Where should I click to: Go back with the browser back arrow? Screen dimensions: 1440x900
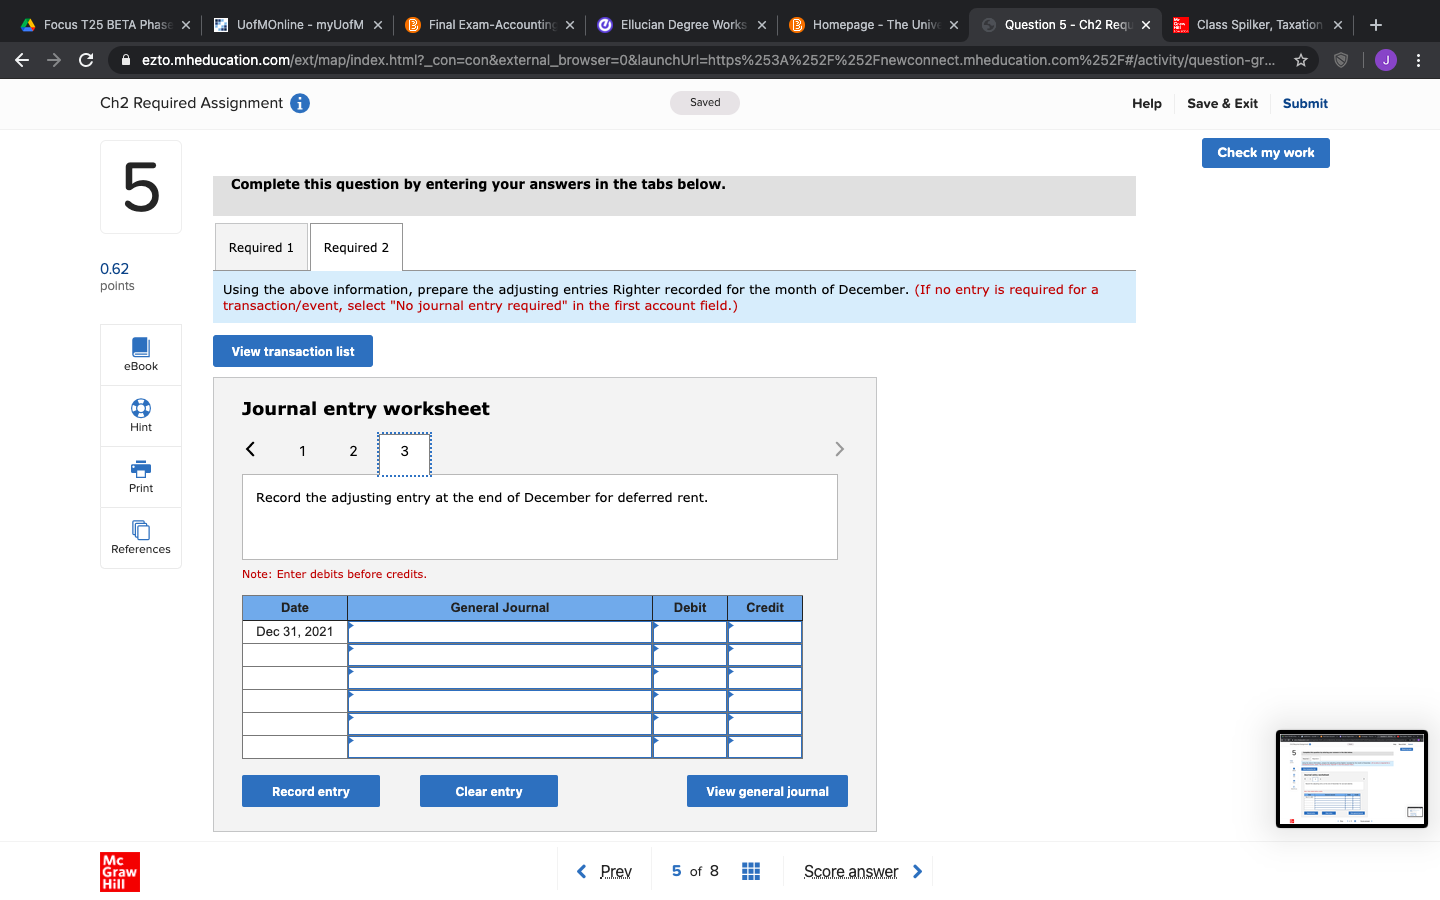(x=22, y=60)
